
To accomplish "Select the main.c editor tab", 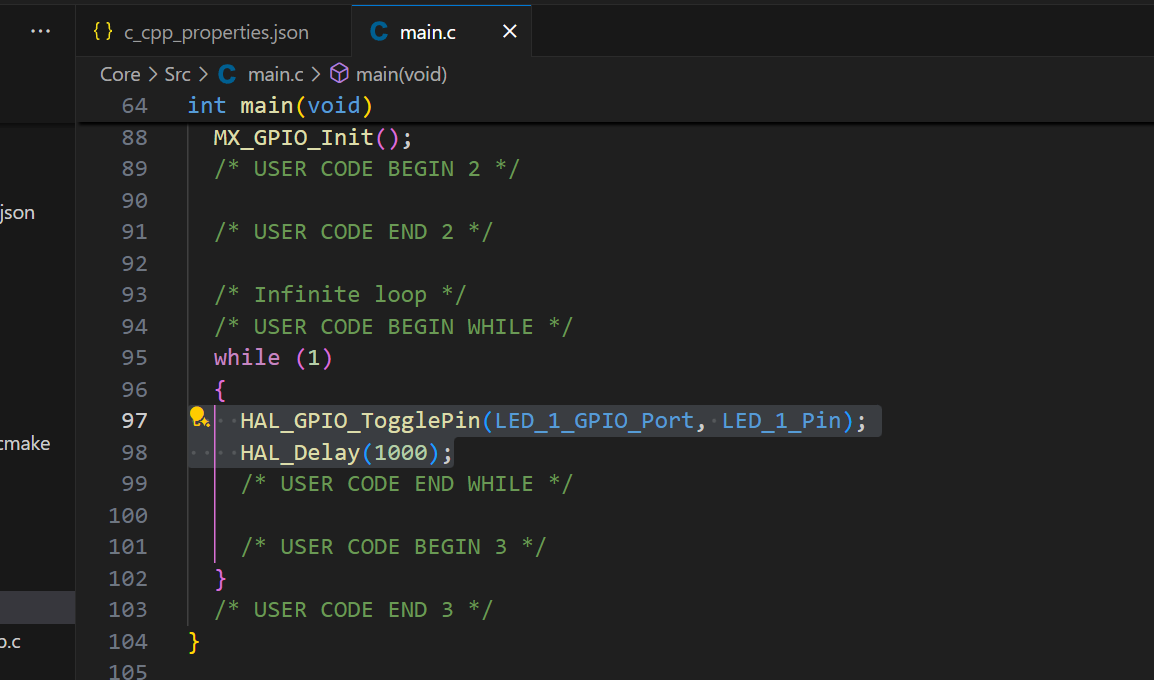I will [427, 32].
